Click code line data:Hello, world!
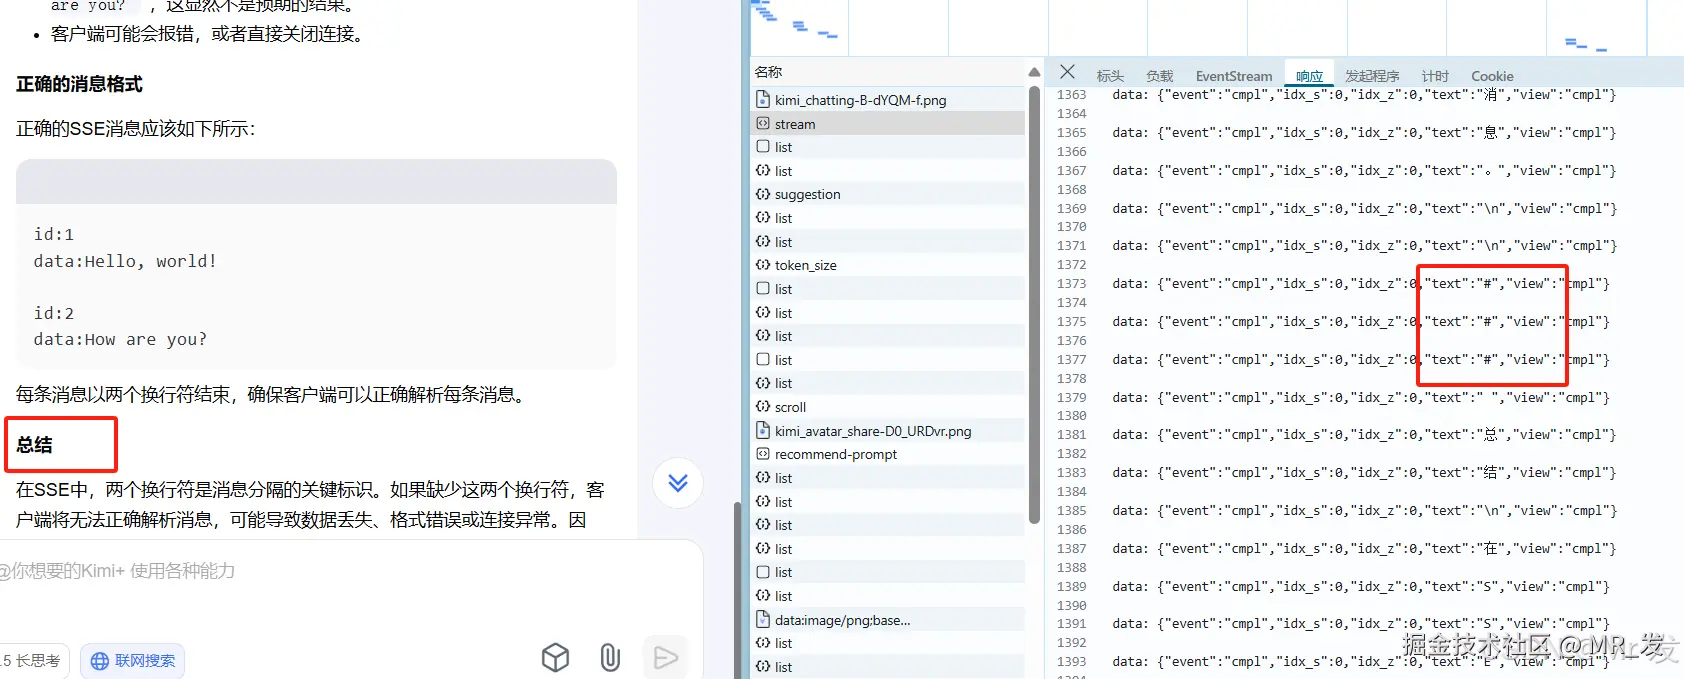Image resolution: width=1684 pixels, height=679 pixels. tap(125, 261)
